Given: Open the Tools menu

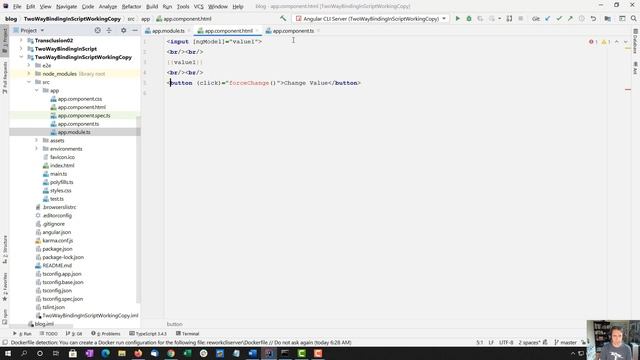Looking at the screenshot, I should coord(183,7).
